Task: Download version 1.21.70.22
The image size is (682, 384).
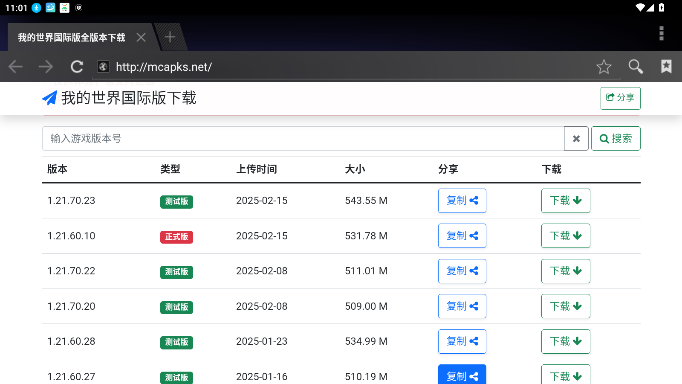Action: coord(565,271)
